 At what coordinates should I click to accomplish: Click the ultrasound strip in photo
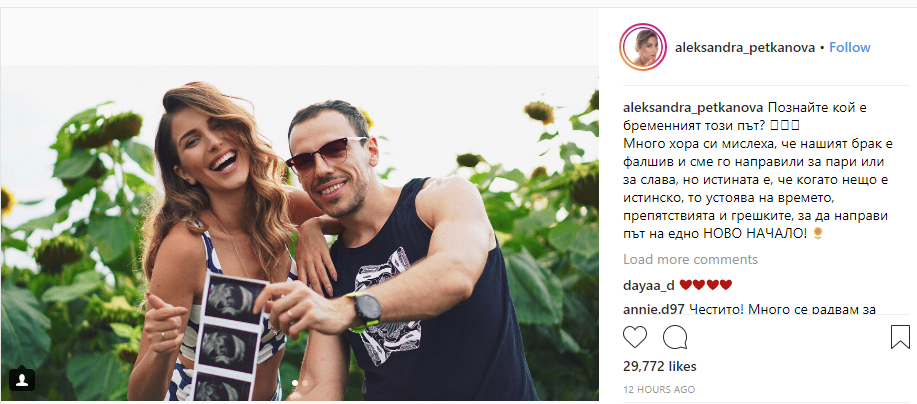click(228, 336)
